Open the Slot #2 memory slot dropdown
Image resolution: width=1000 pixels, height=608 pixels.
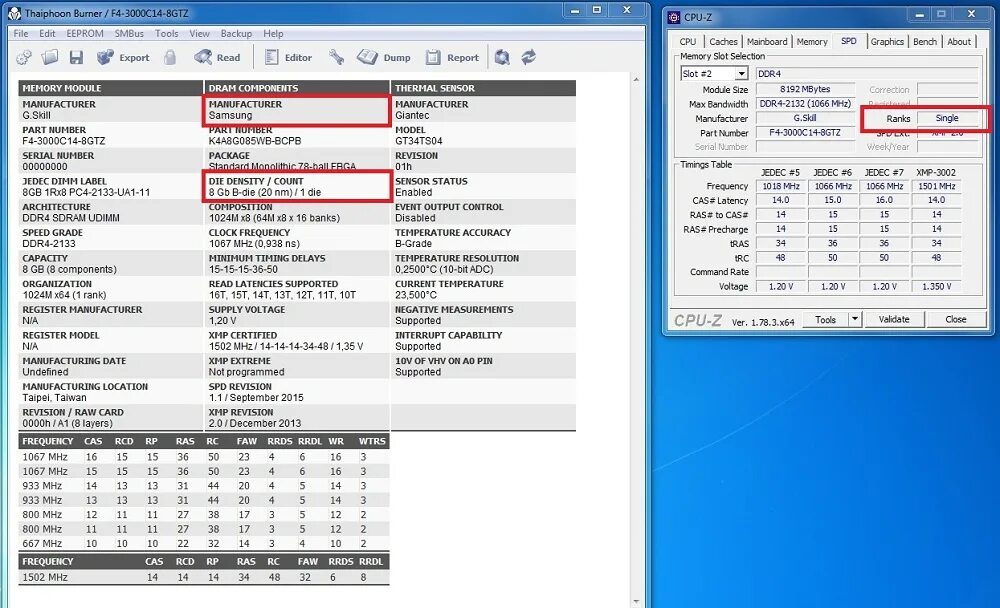[x=741, y=74]
